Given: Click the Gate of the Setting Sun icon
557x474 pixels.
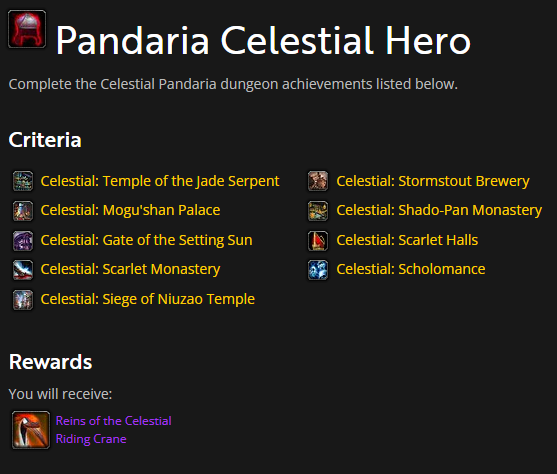Looking at the screenshot, I should coord(23,241).
